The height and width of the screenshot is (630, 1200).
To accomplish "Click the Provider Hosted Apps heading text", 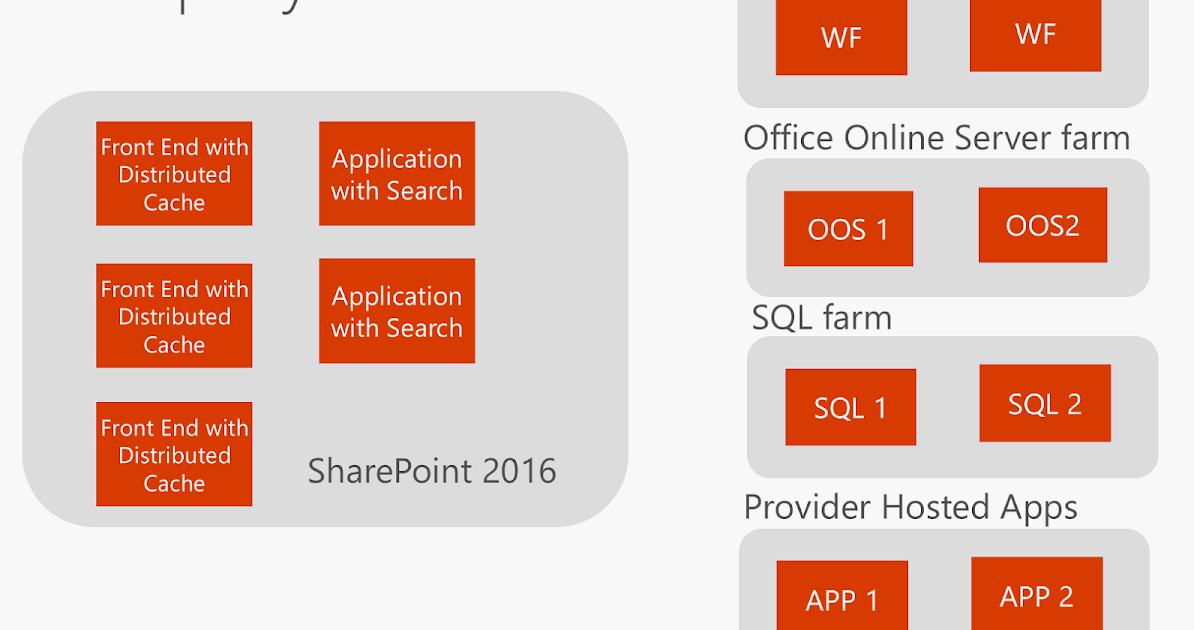I will [x=911, y=507].
